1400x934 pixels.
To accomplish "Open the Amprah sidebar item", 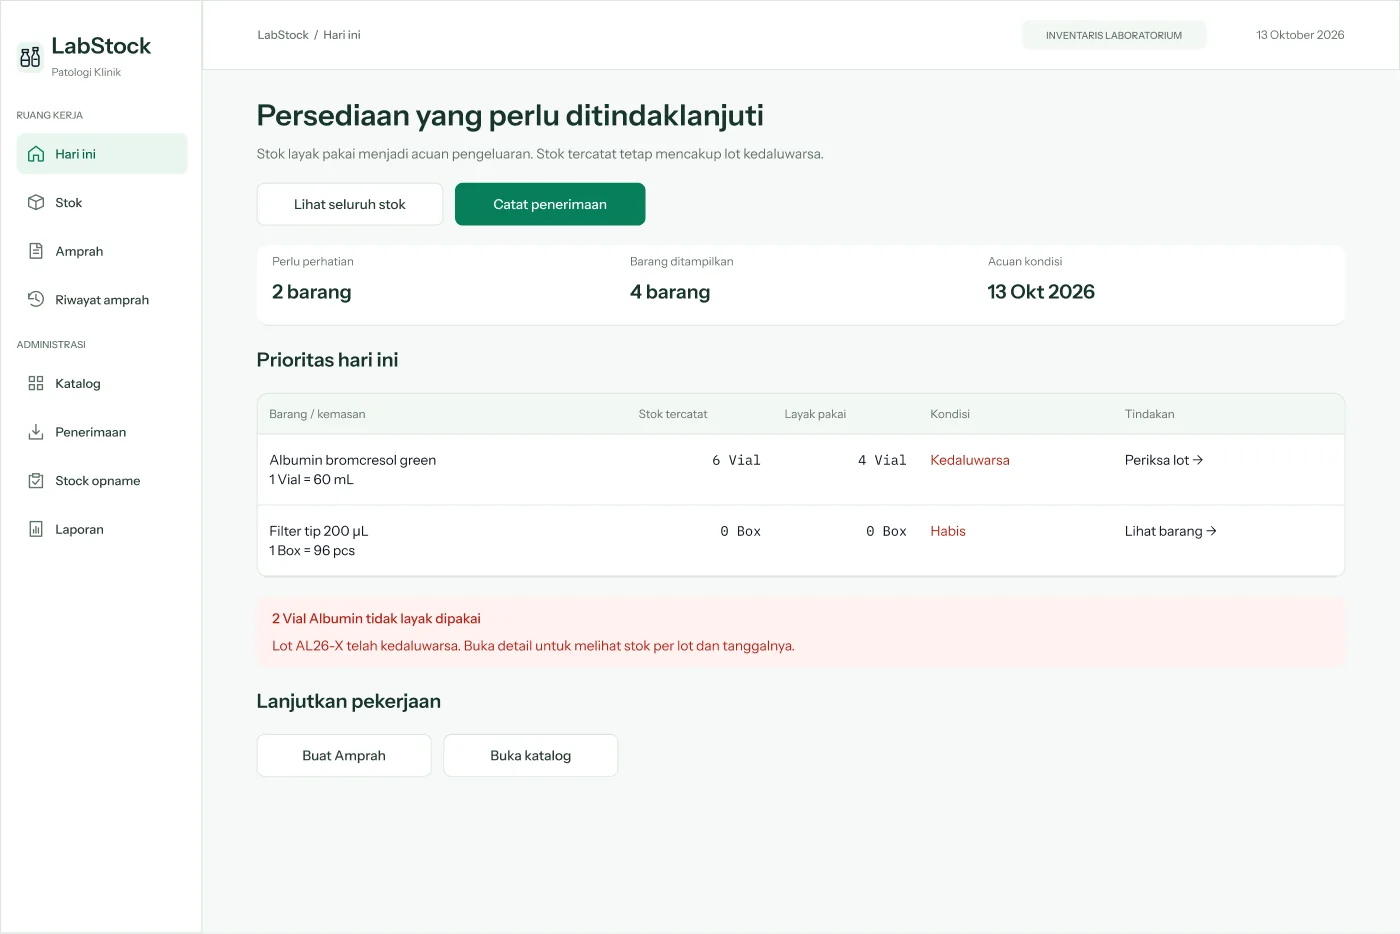I will click(102, 251).
